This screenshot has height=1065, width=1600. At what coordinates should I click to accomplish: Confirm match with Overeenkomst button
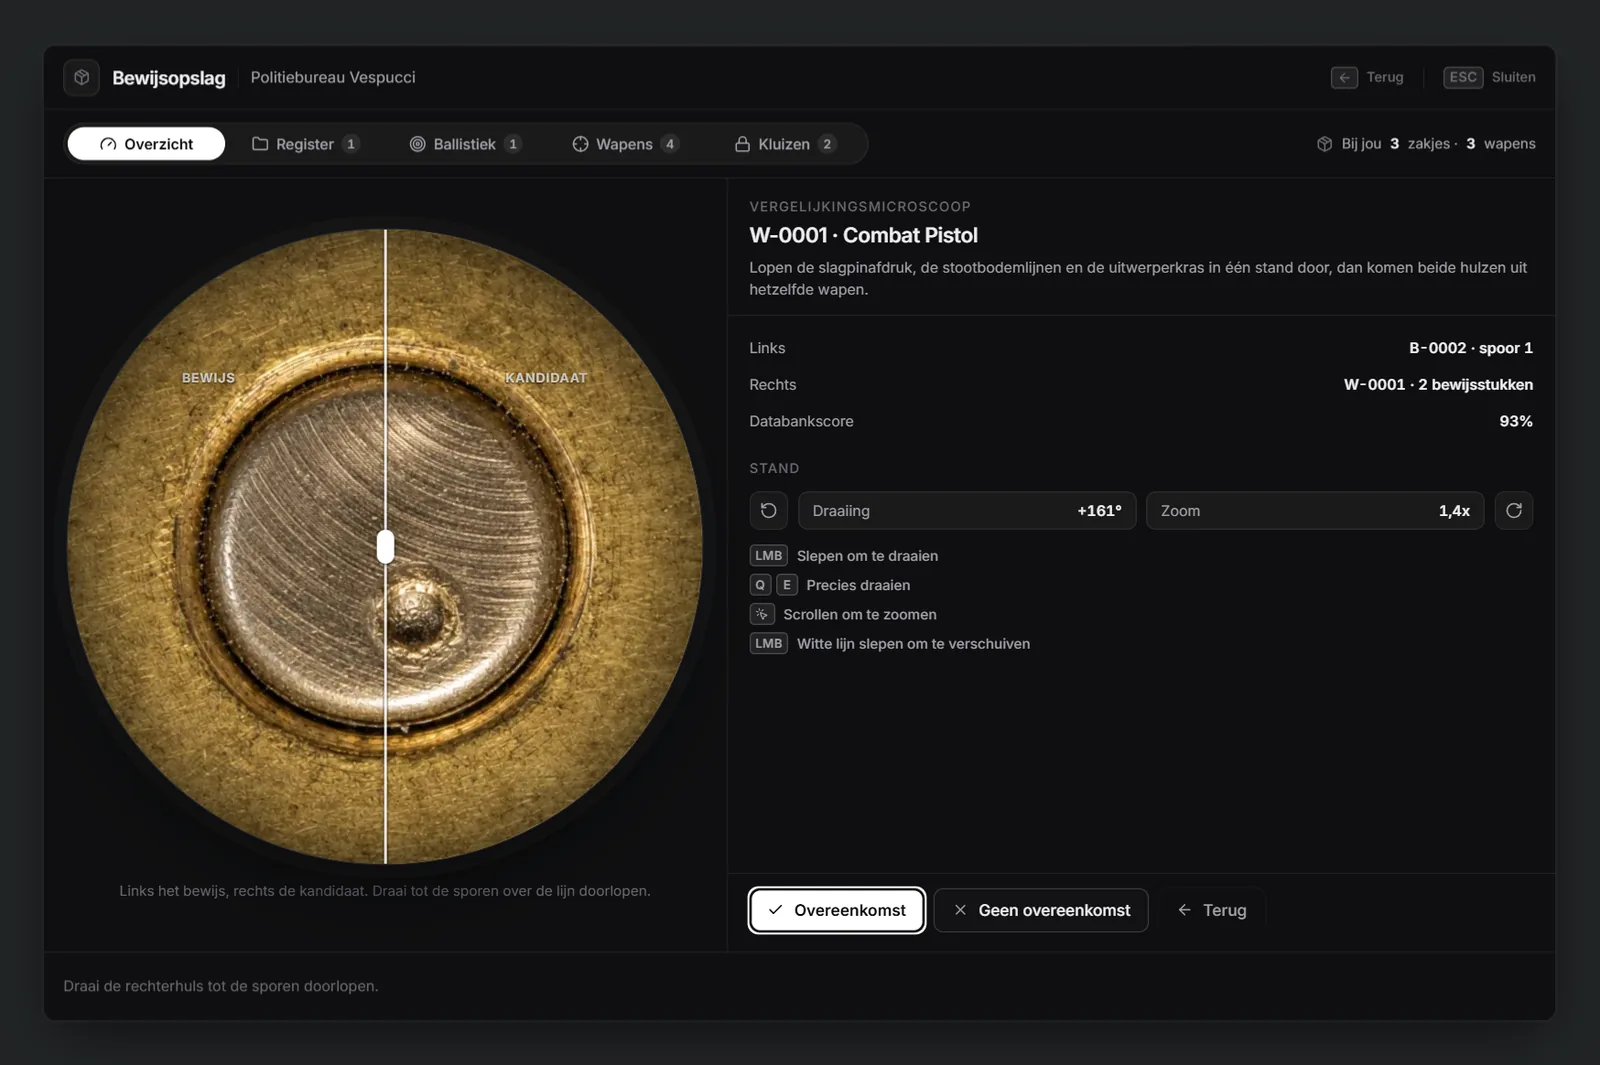pyautogui.click(x=837, y=910)
